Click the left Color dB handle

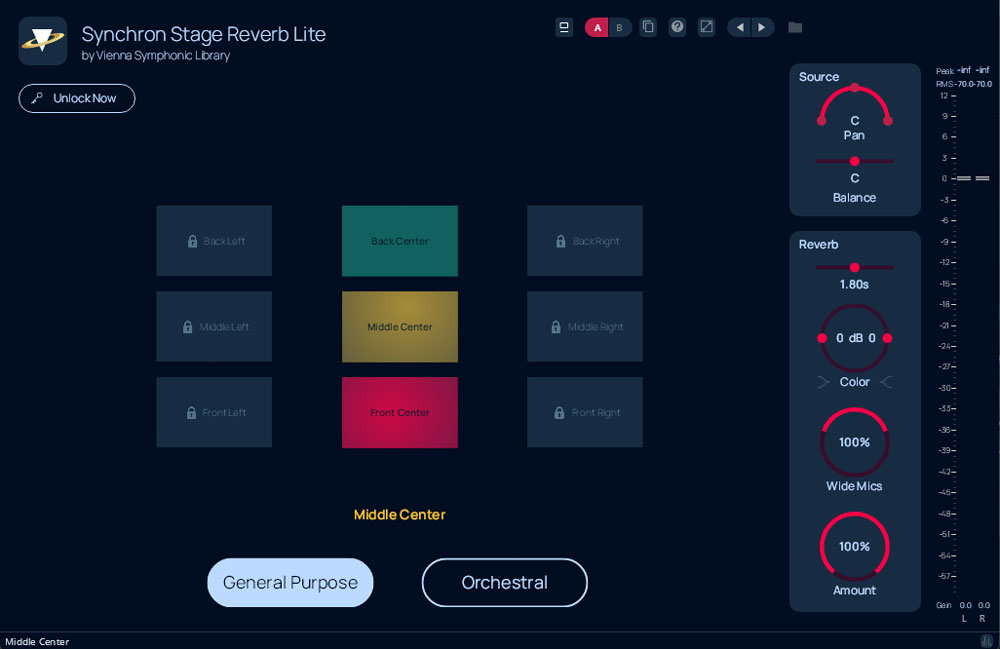(822, 338)
